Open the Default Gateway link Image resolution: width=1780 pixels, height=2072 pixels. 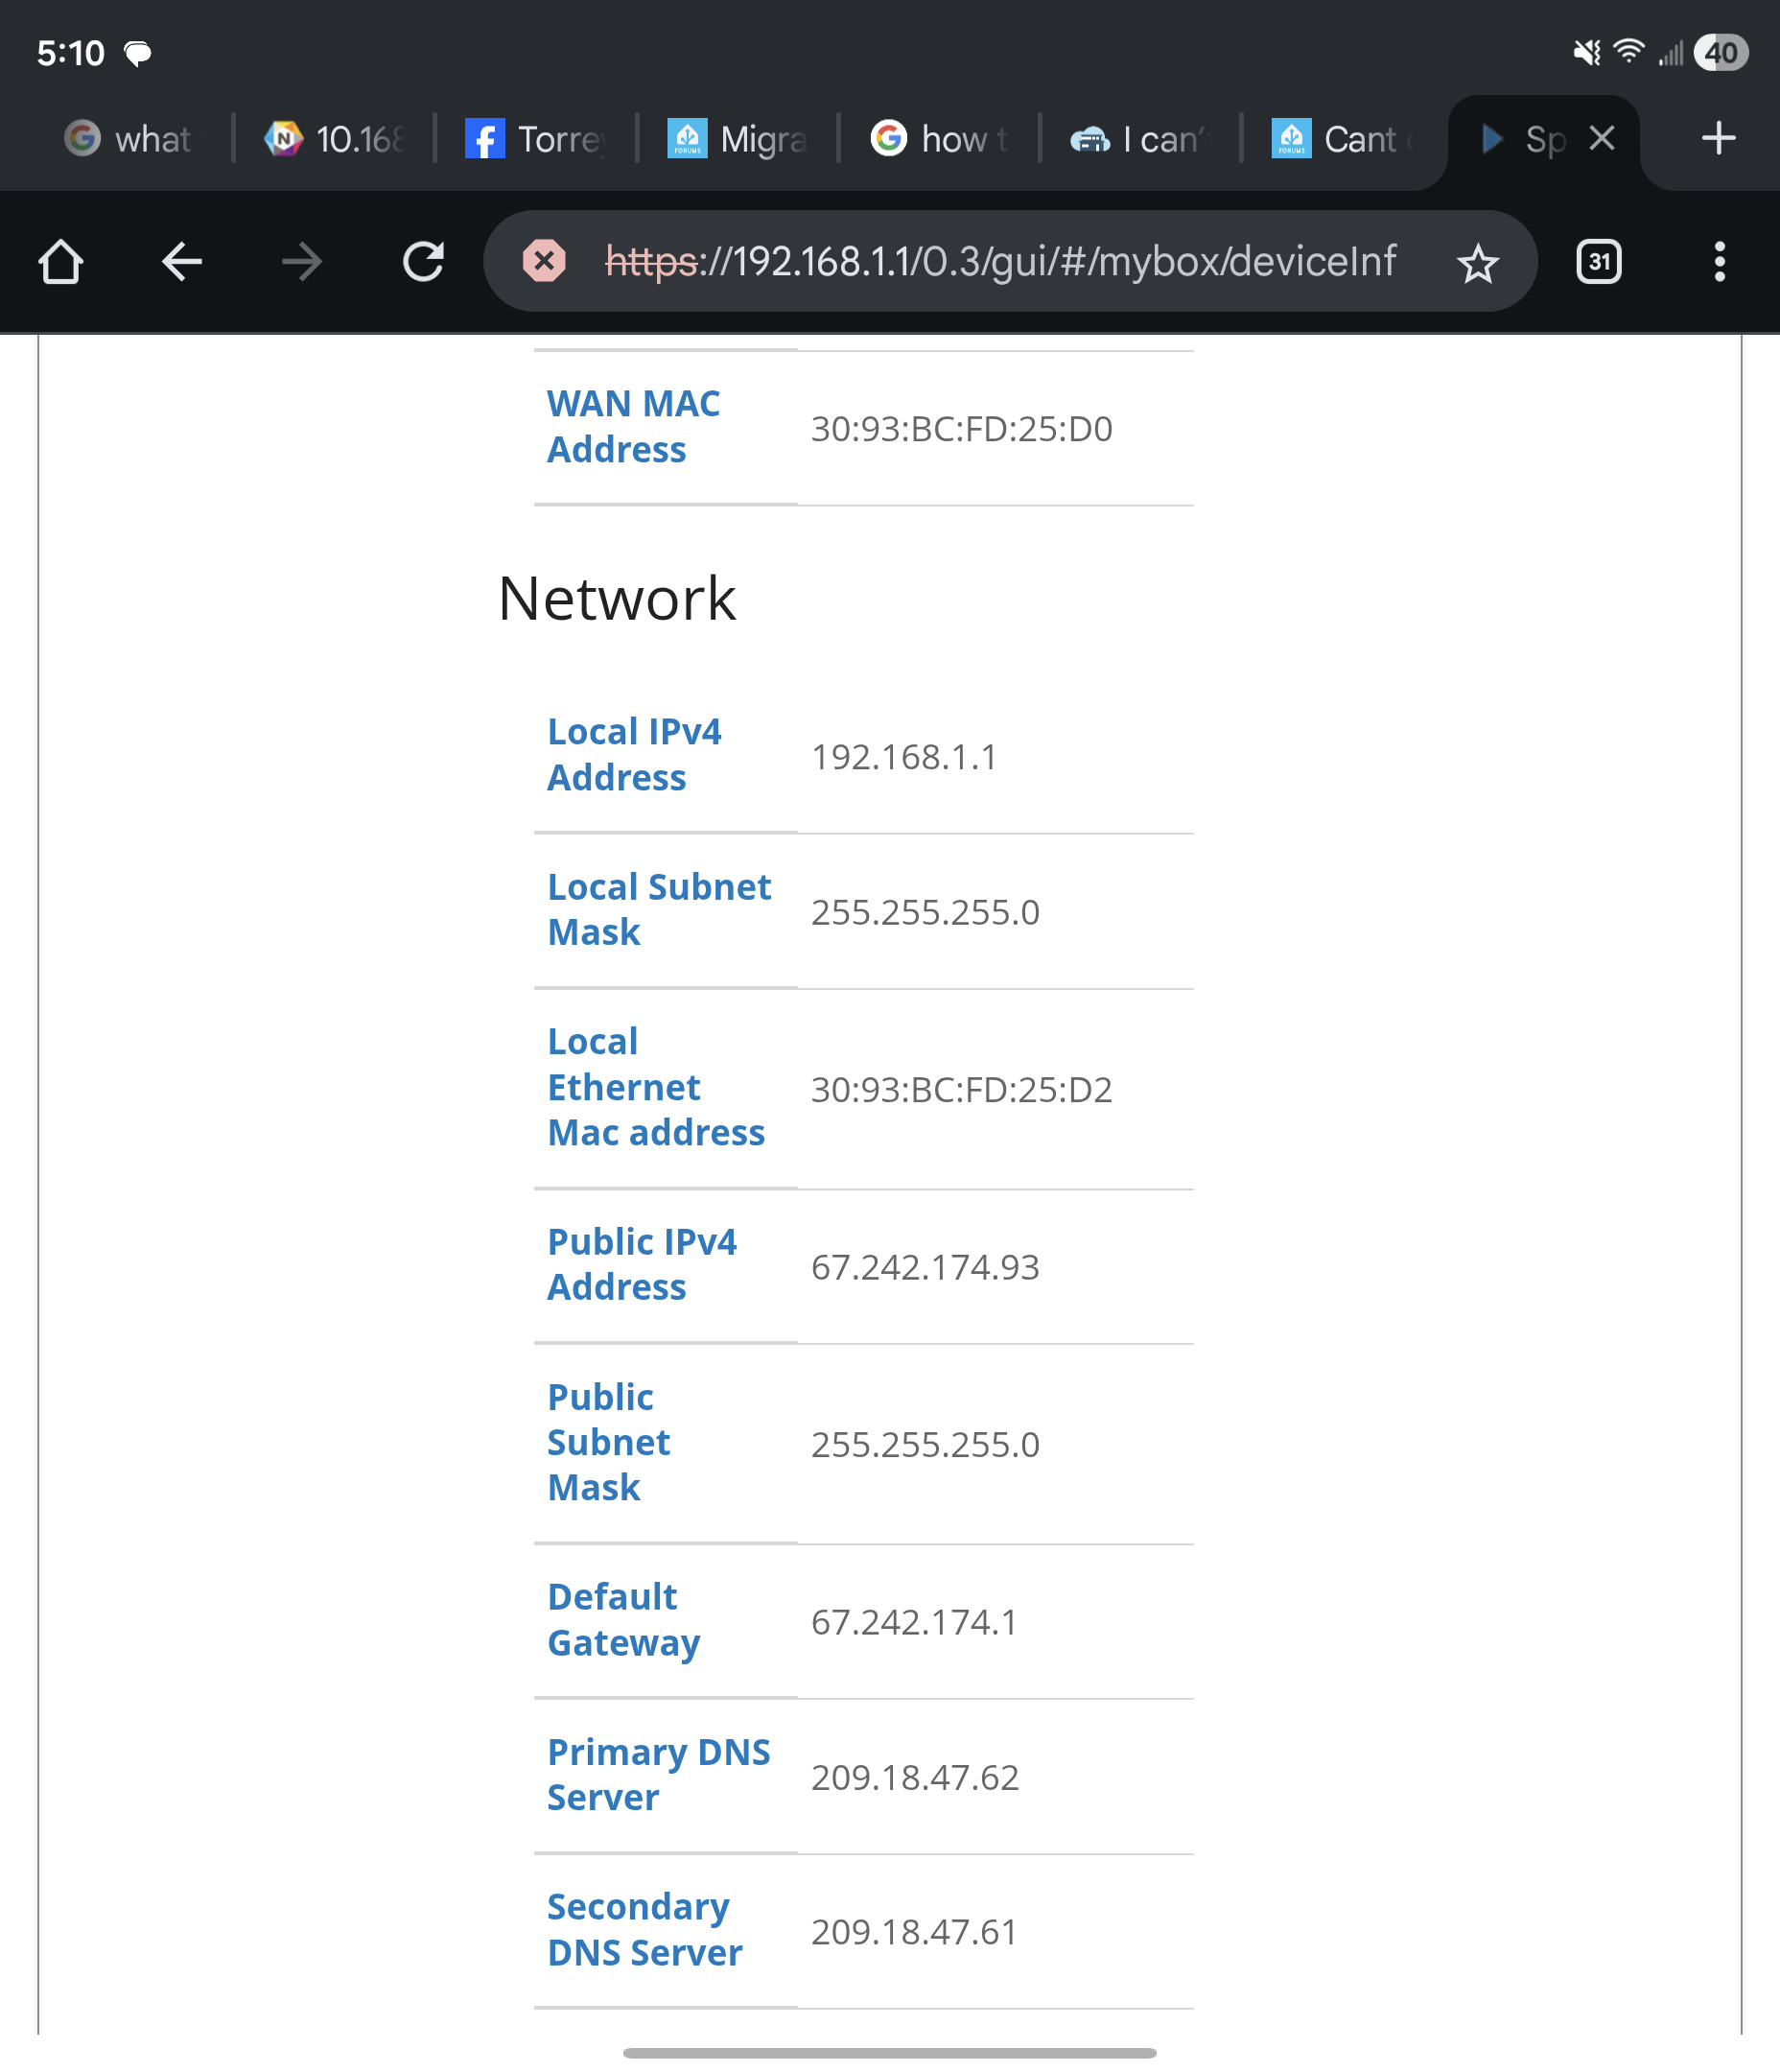[x=623, y=1620]
